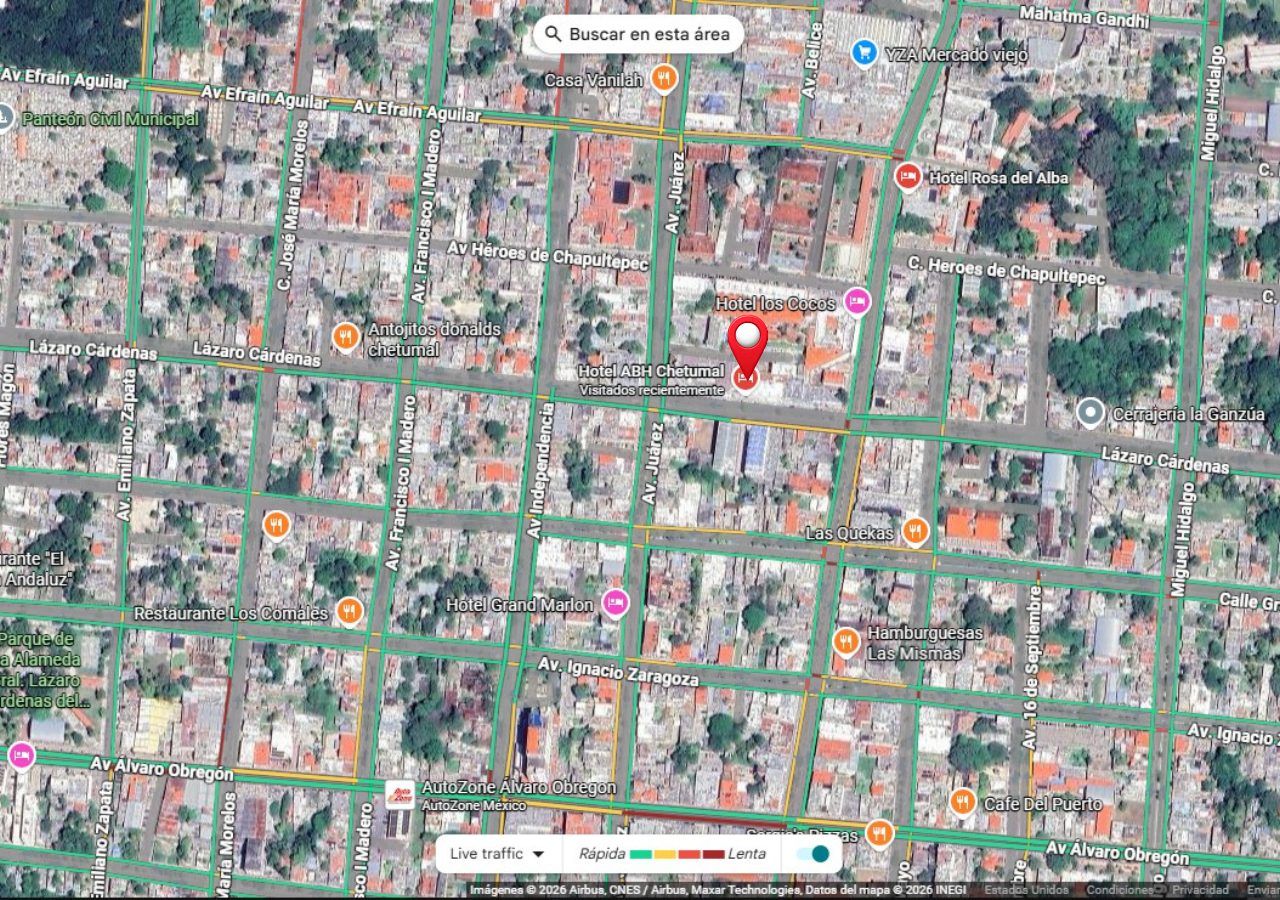This screenshot has height=900, width=1280.
Task: Click the pink Hotel los Cocos marker
Action: (856, 301)
